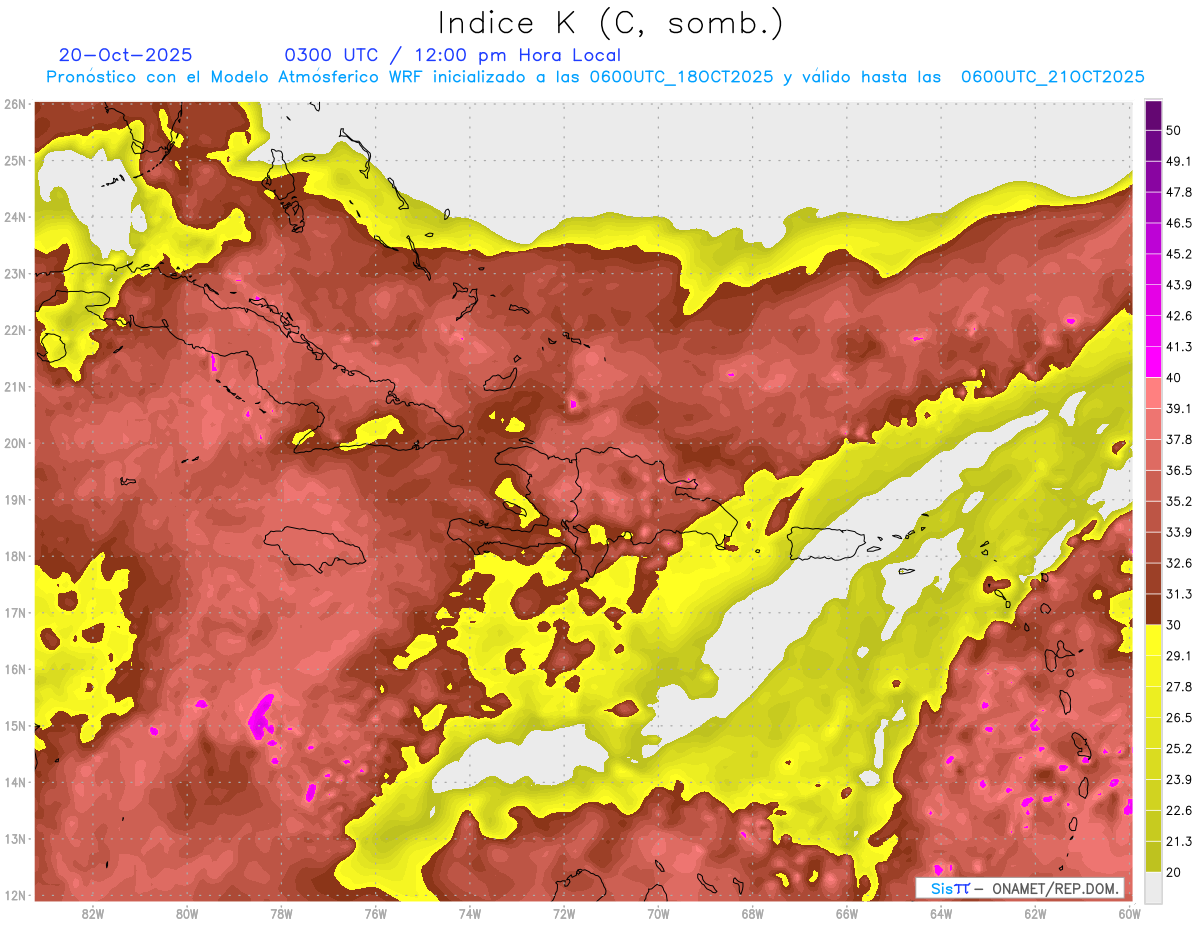The image size is (1200, 927).
Task: Click the '40' color bar label
Action: click(1173, 378)
